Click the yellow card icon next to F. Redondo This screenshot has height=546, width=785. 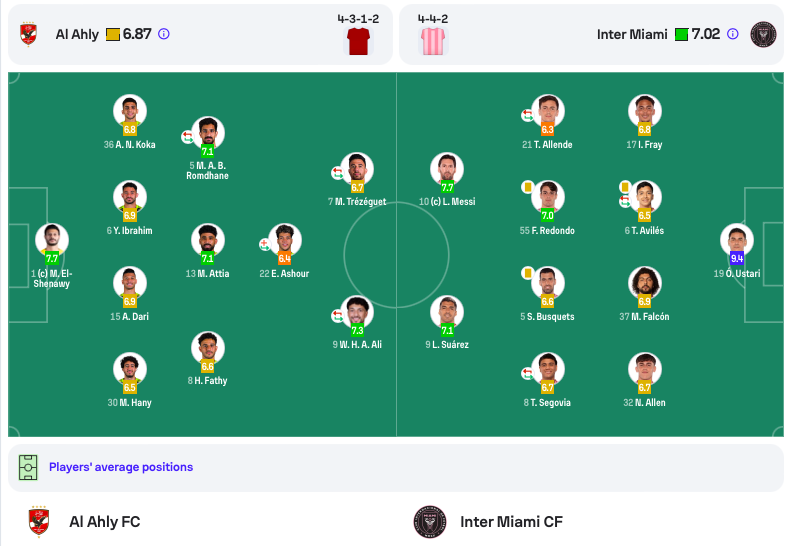[x=527, y=187]
